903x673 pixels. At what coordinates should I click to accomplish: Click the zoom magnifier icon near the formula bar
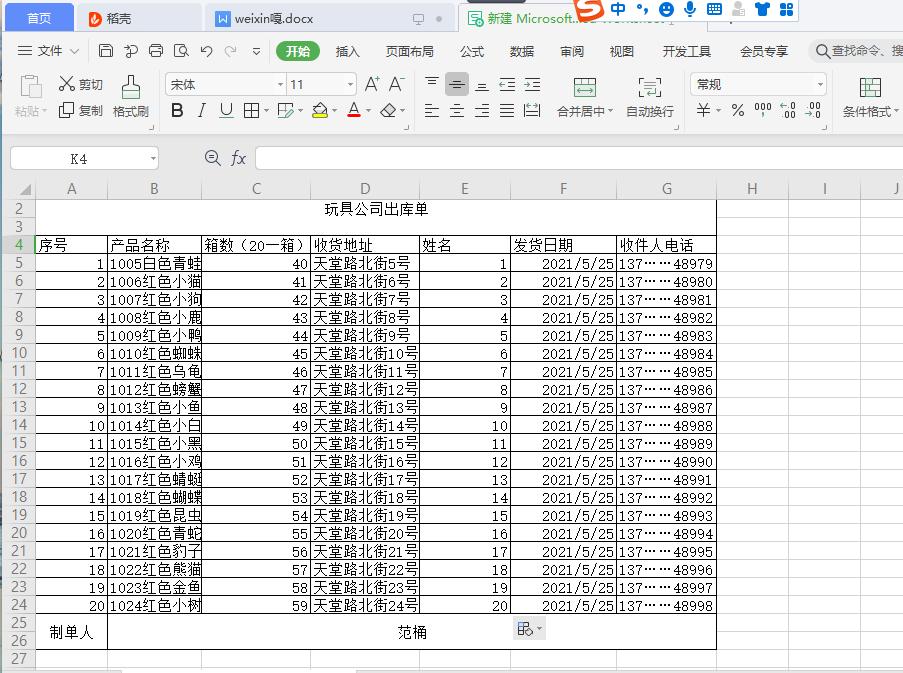click(x=211, y=157)
